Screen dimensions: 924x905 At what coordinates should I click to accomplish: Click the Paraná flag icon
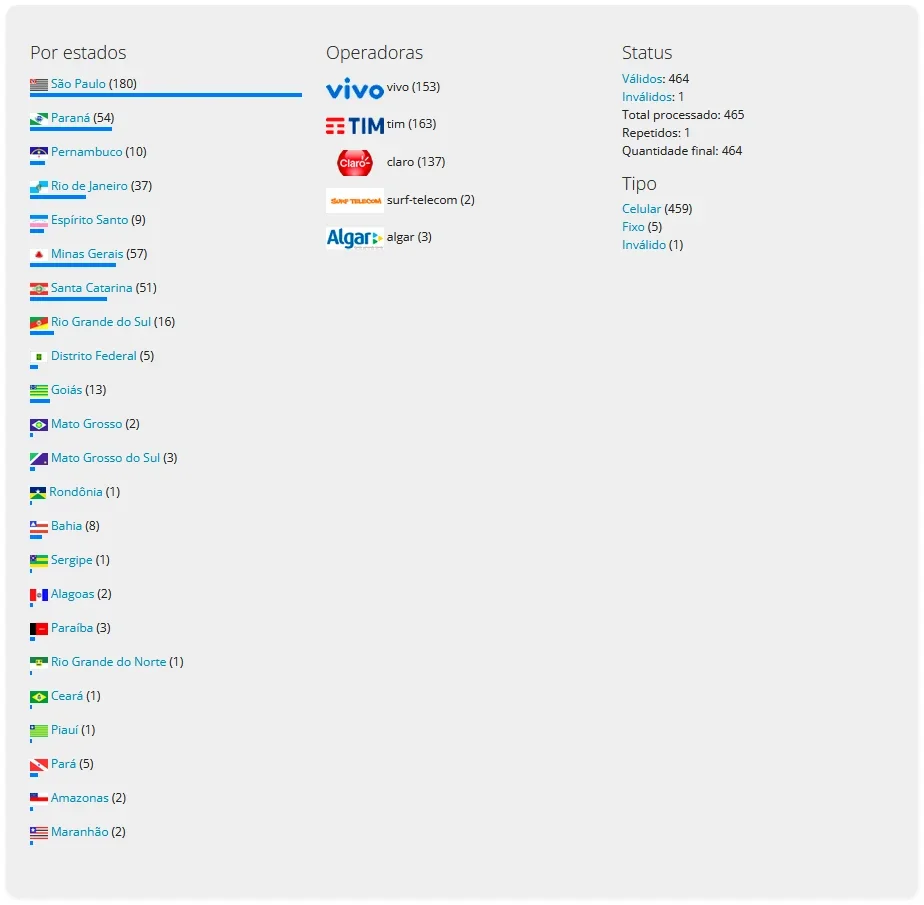[x=39, y=119]
